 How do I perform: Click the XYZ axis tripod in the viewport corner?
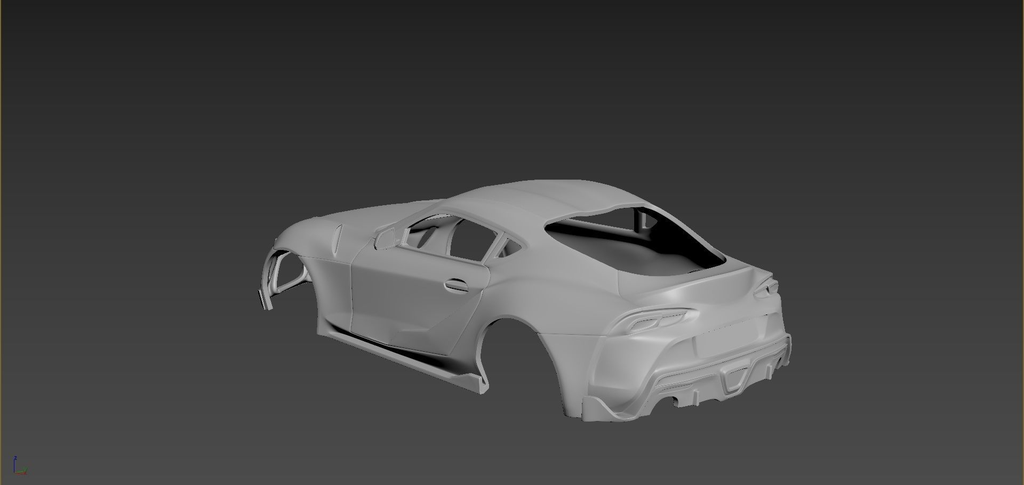(x=20, y=466)
